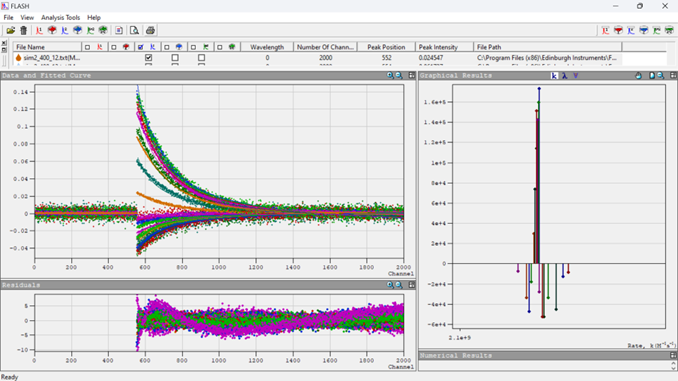Image resolution: width=678 pixels, height=381 pixels.
Task: Uncheck header checkbox for blue curve fit column
Action: 141,47
